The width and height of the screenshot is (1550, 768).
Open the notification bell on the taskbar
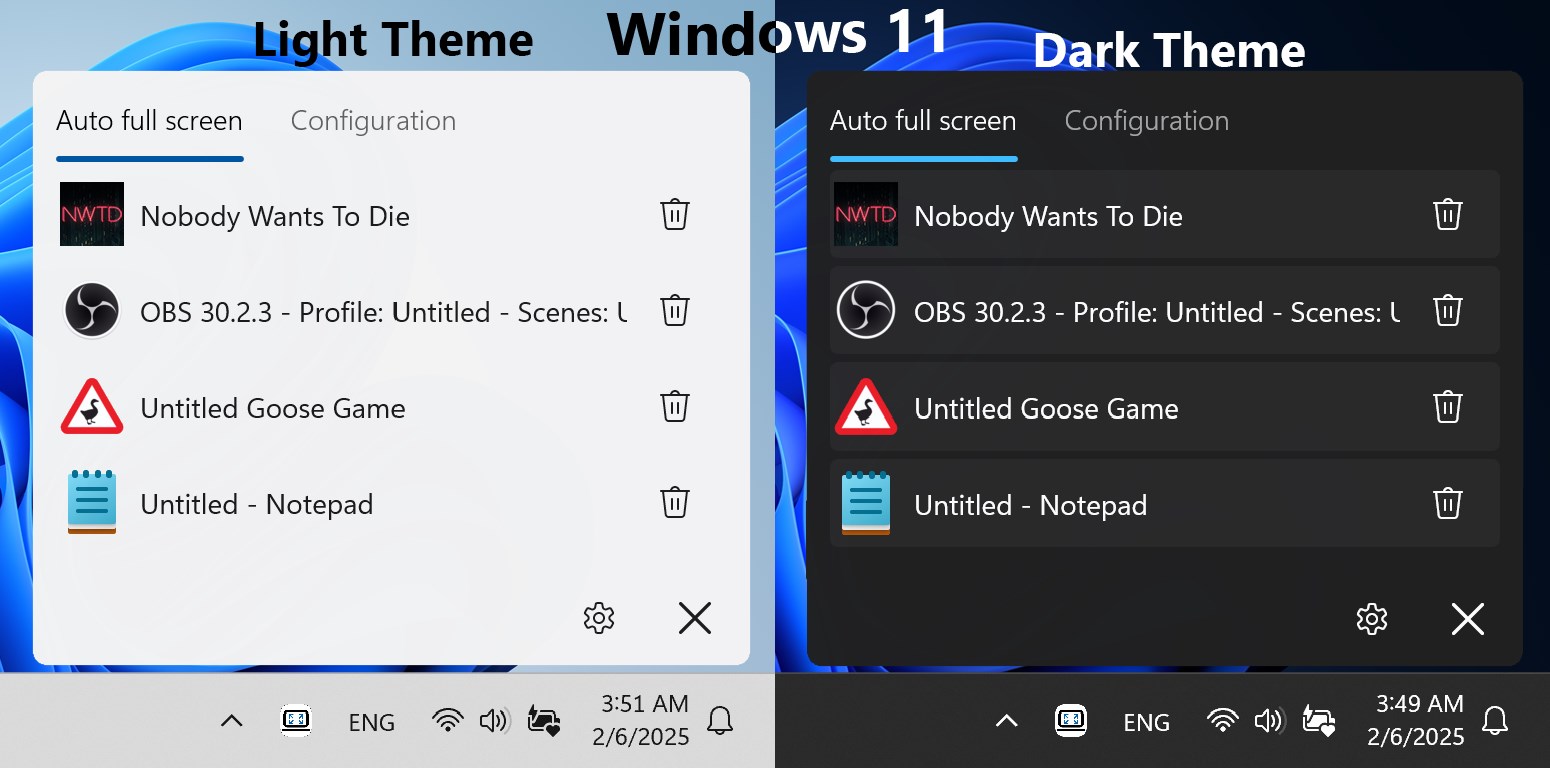coord(722,720)
